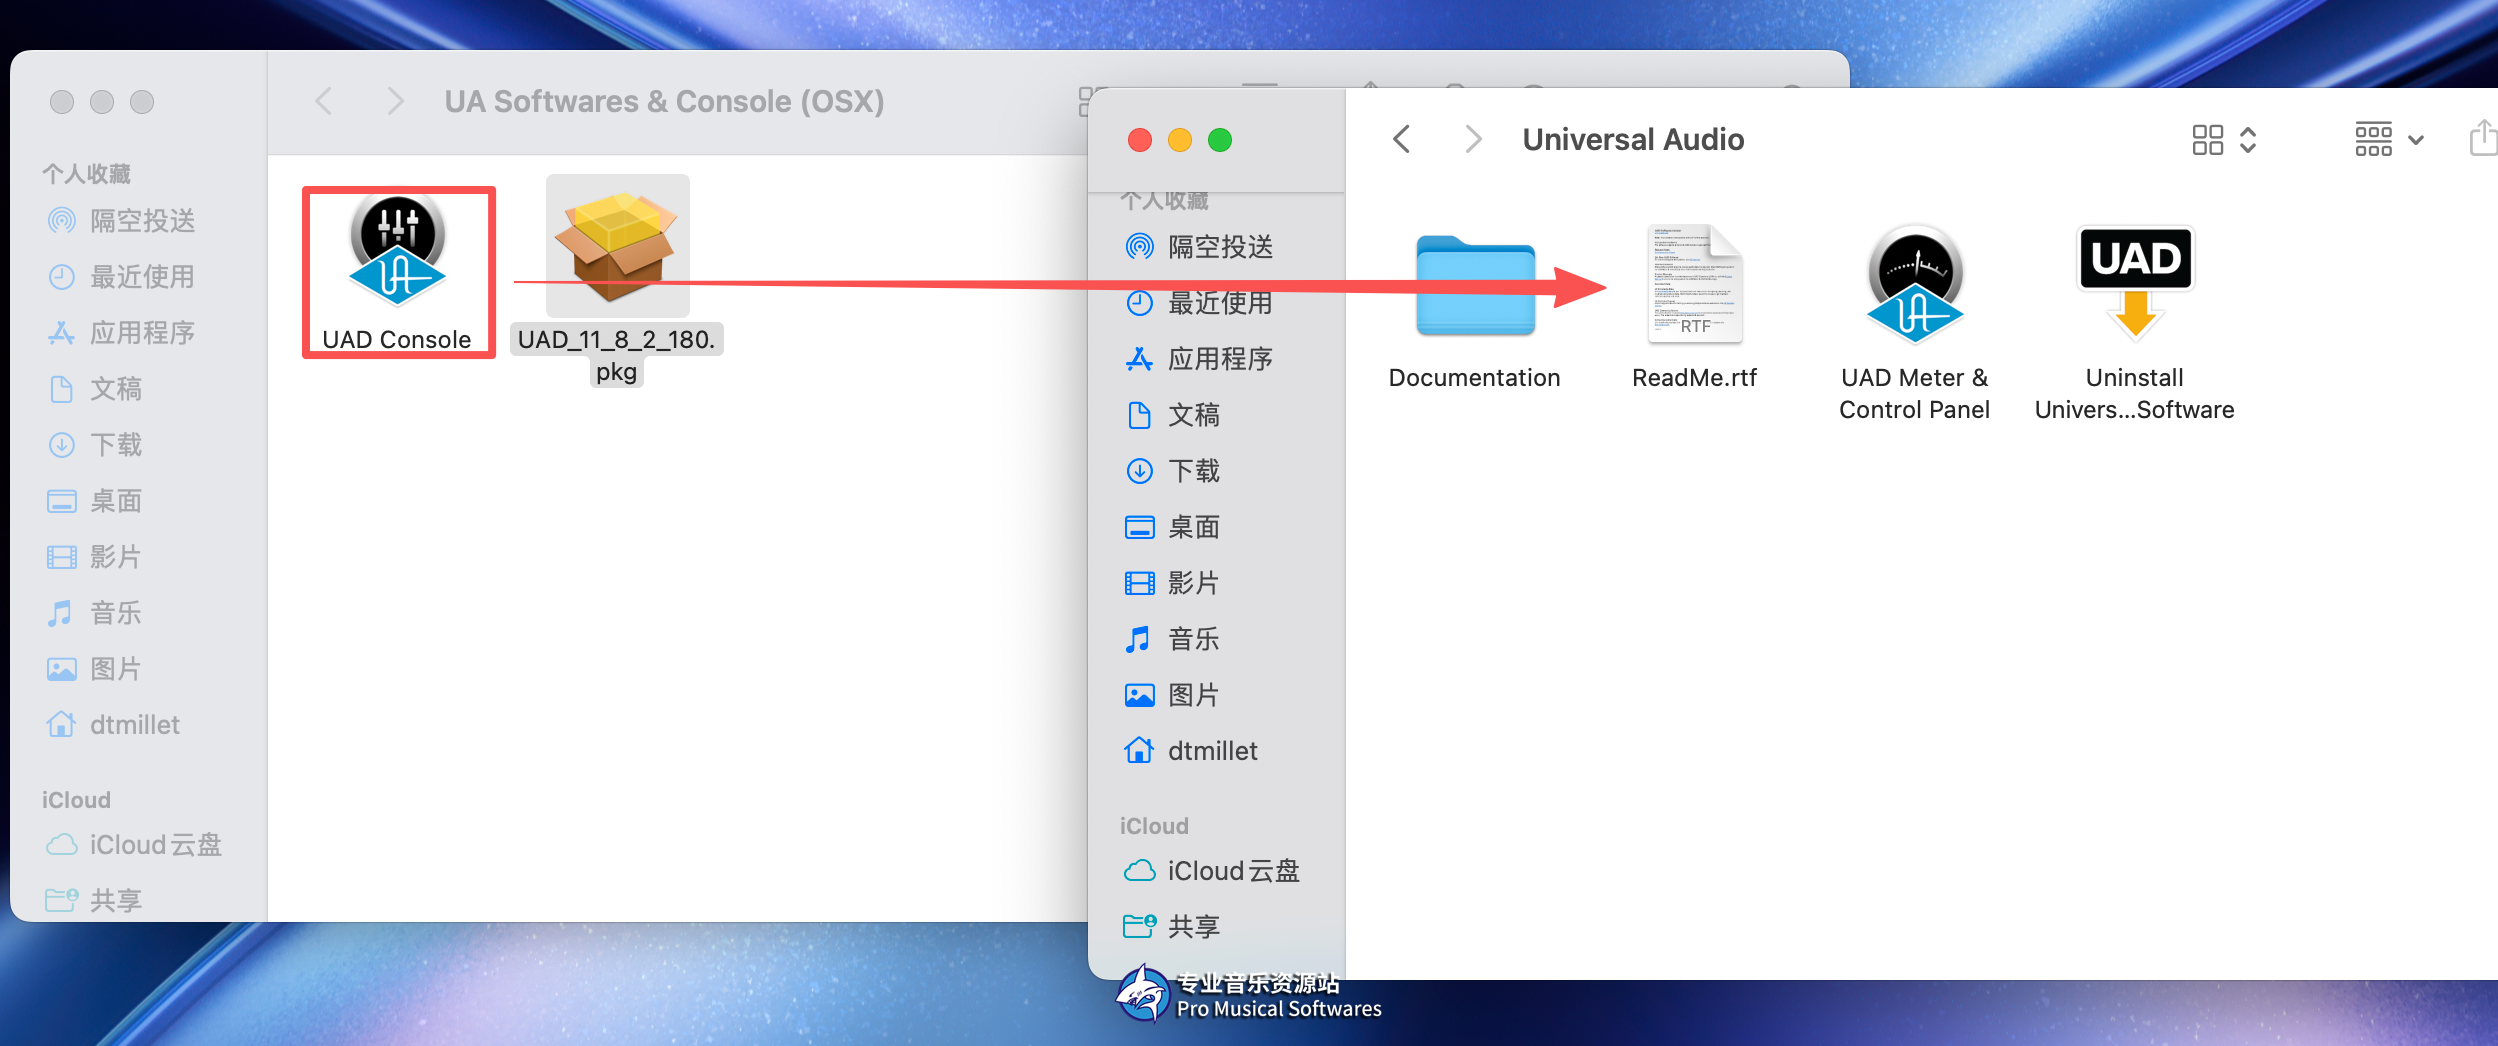The width and height of the screenshot is (2498, 1046).
Task: Open the Documentation folder
Action: pyautogui.click(x=1475, y=287)
